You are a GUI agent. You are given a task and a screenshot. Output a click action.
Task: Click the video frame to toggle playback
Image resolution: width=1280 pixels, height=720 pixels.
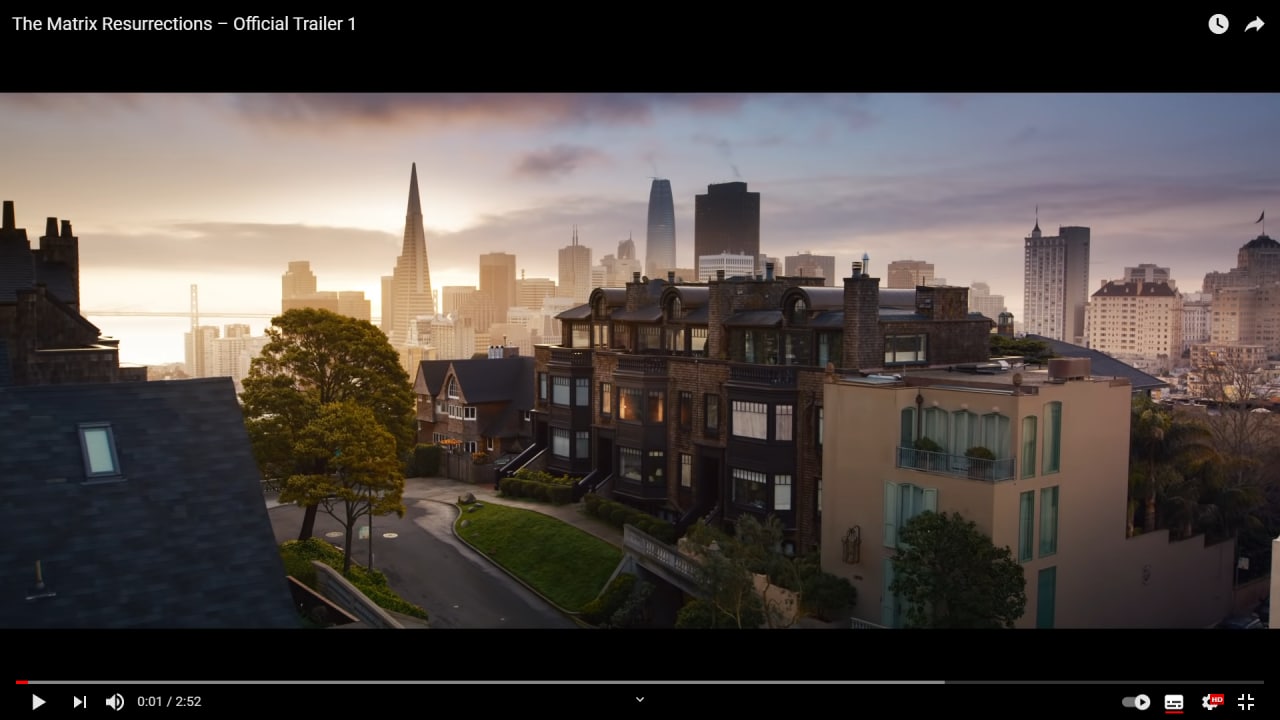pos(640,360)
